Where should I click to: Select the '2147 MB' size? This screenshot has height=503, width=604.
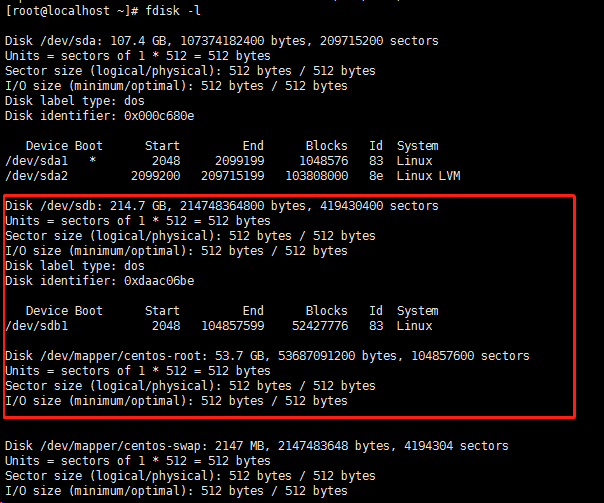coord(240,446)
